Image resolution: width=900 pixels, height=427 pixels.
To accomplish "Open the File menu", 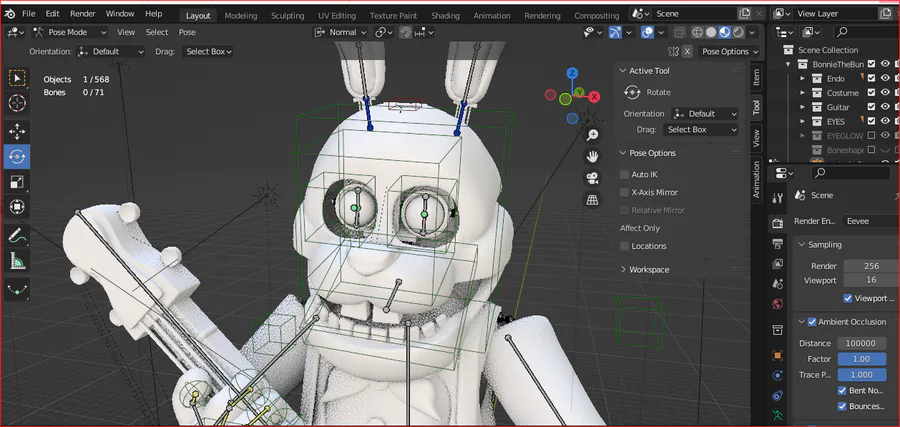I will click(29, 14).
